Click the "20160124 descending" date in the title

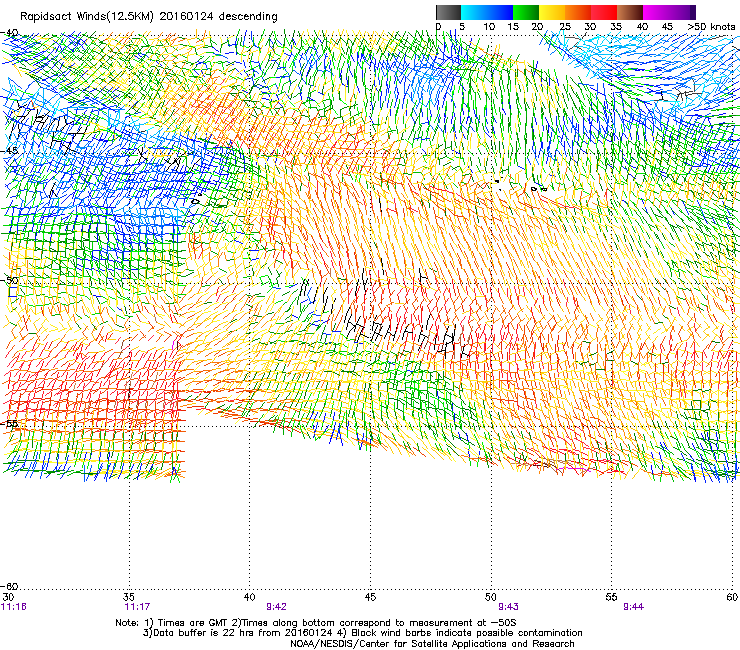[x=218, y=17]
